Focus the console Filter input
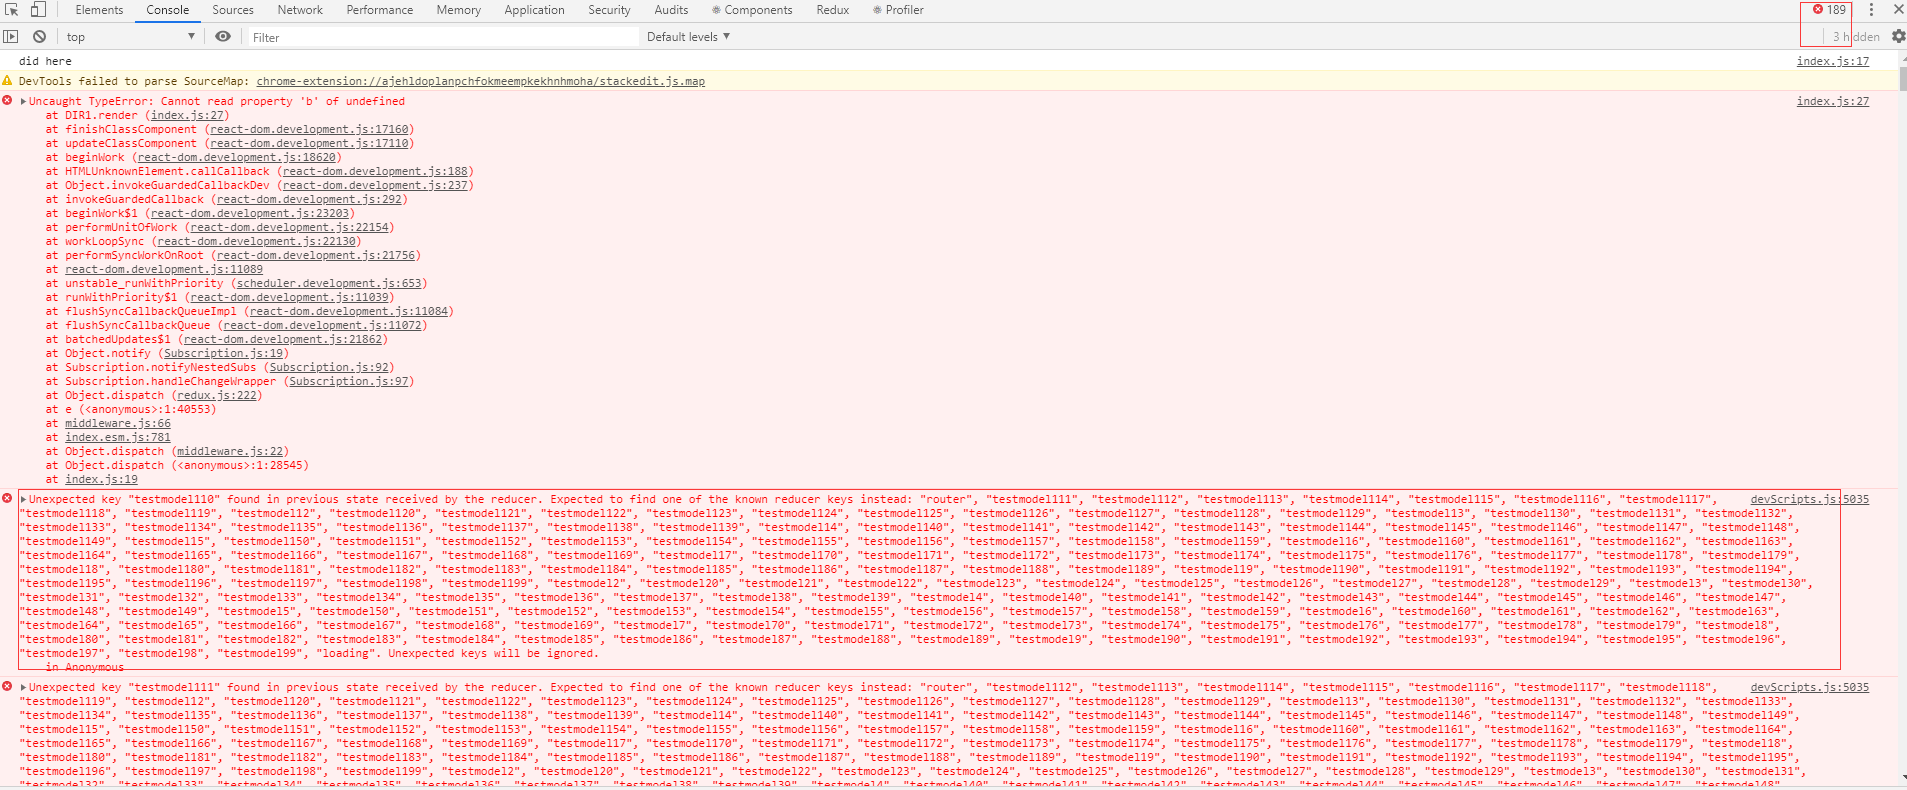 coord(442,37)
